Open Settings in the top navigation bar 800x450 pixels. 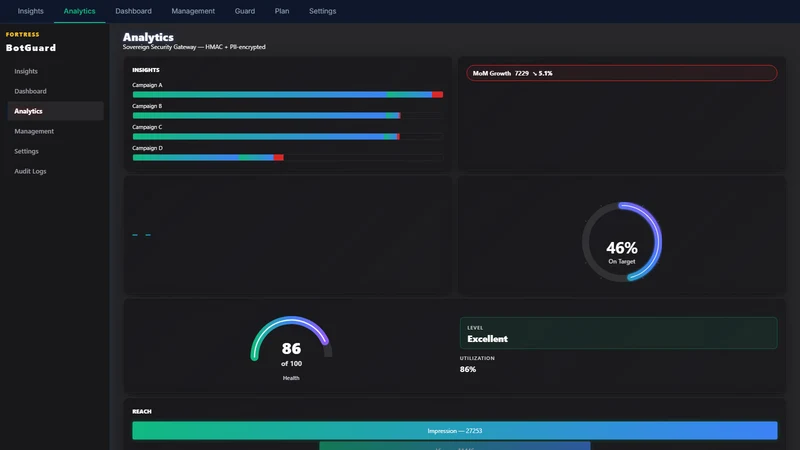pos(322,11)
